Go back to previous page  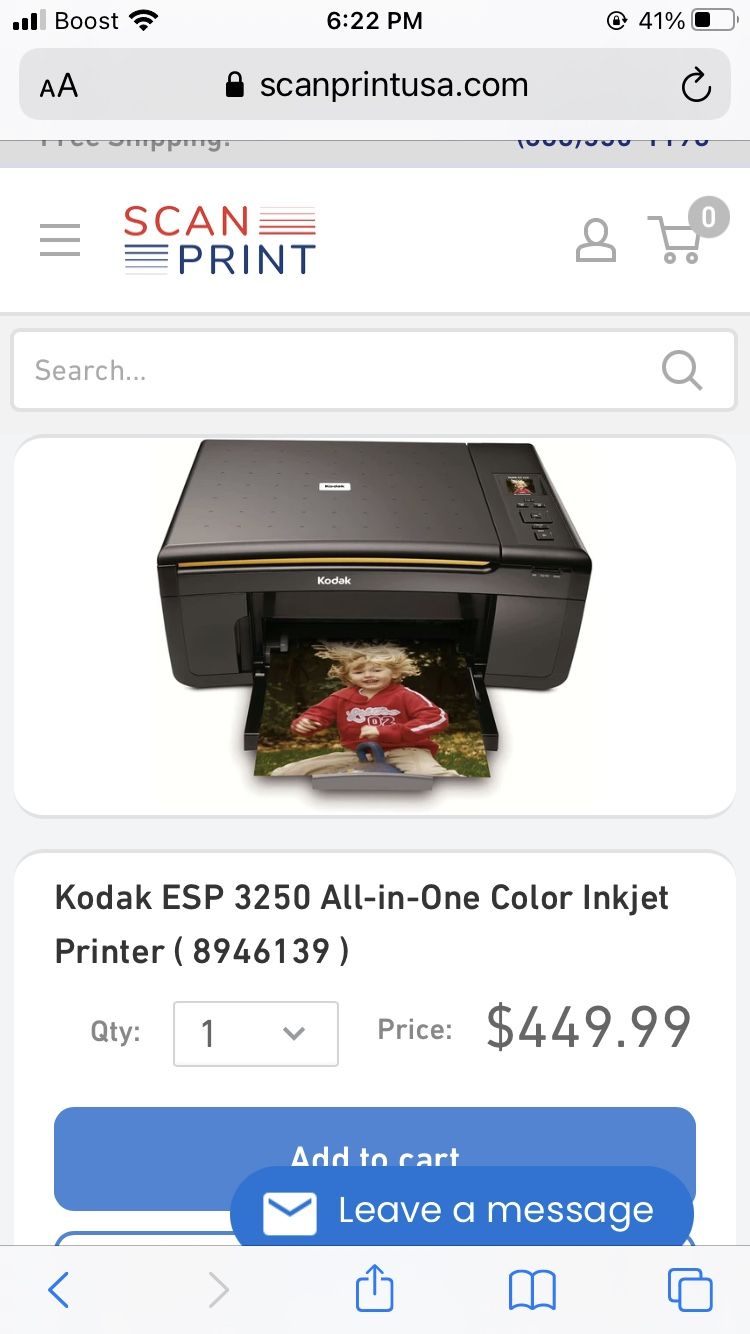click(x=59, y=1290)
